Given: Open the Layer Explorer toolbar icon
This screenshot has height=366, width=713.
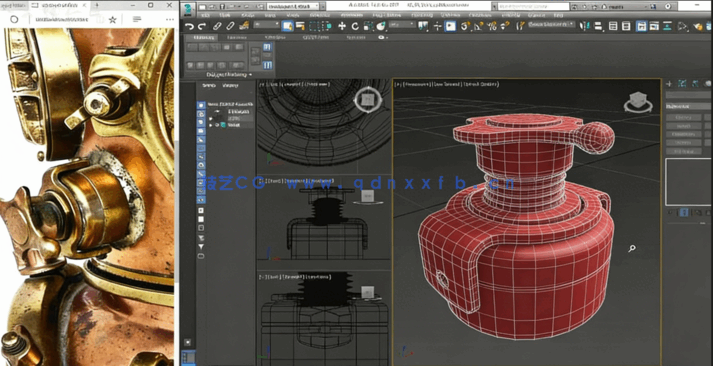Looking at the screenshot, I should [x=626, y=26].
